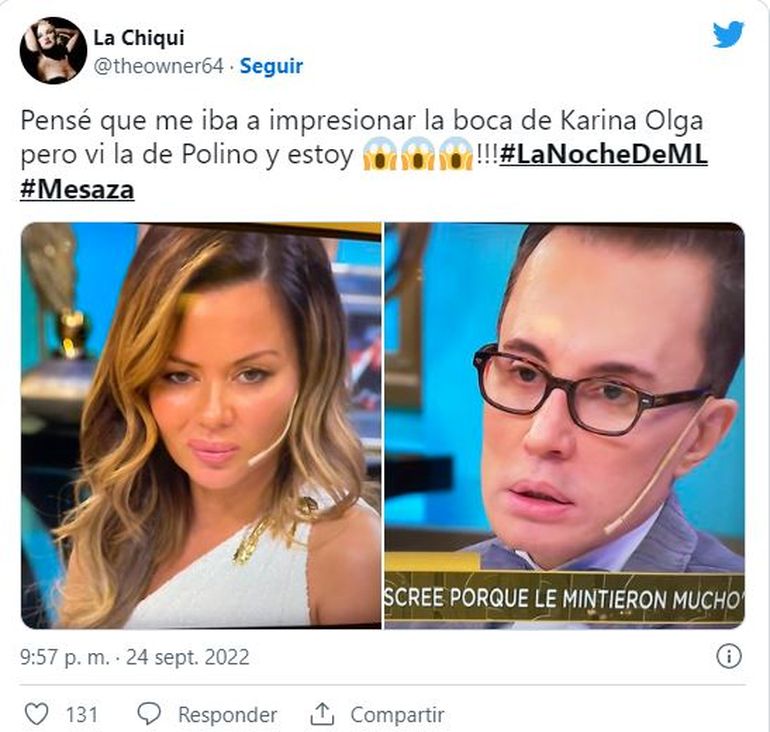Click the Responder label
The width and height of the screenshot is (770, 732).
point(227,714)
